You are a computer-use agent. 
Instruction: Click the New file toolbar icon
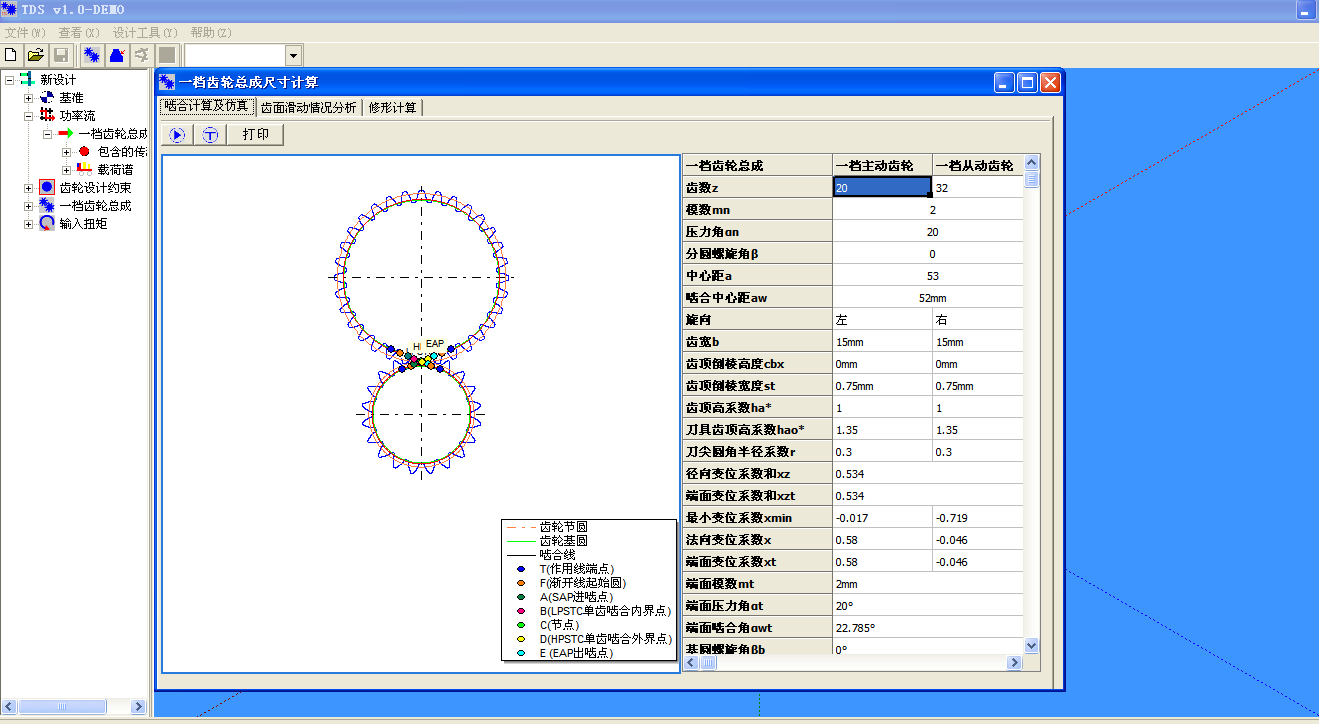pyautogui.click(x=11, y=55)
